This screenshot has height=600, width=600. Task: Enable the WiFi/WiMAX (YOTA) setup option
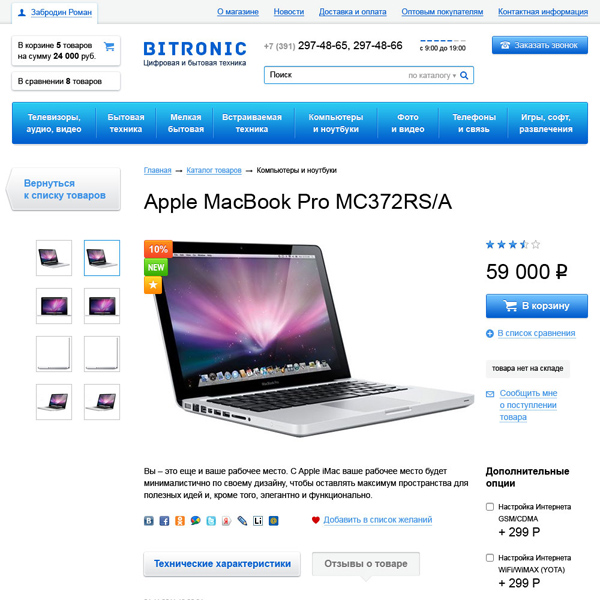pos(490,558)
